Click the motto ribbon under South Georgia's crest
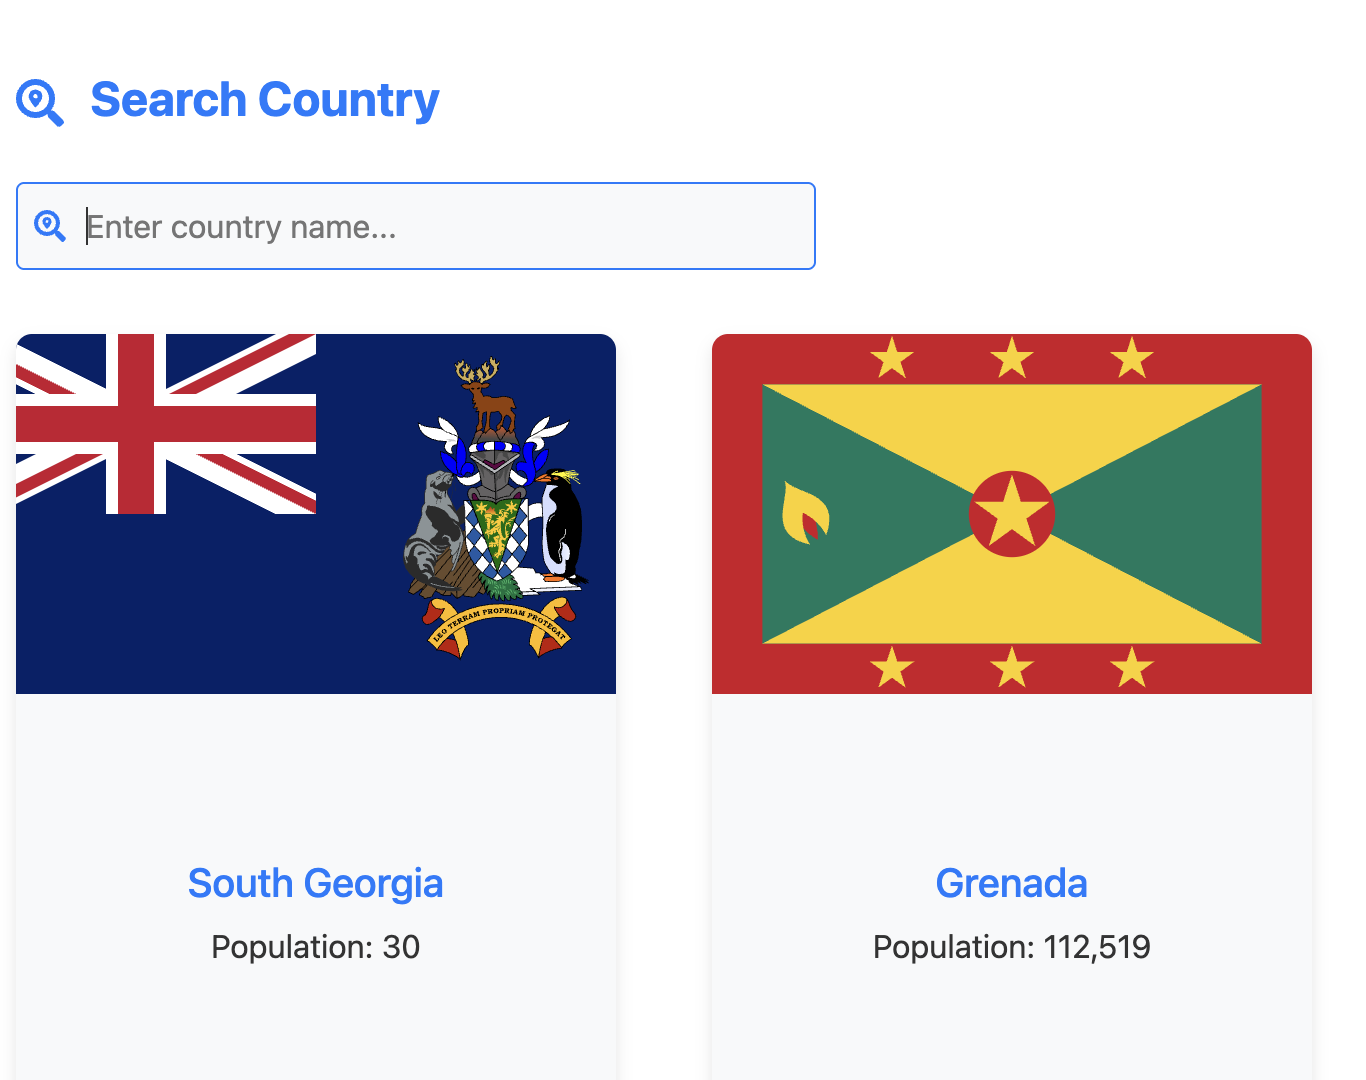Viewport: 1366px width, 1080px height. [498, 624]
